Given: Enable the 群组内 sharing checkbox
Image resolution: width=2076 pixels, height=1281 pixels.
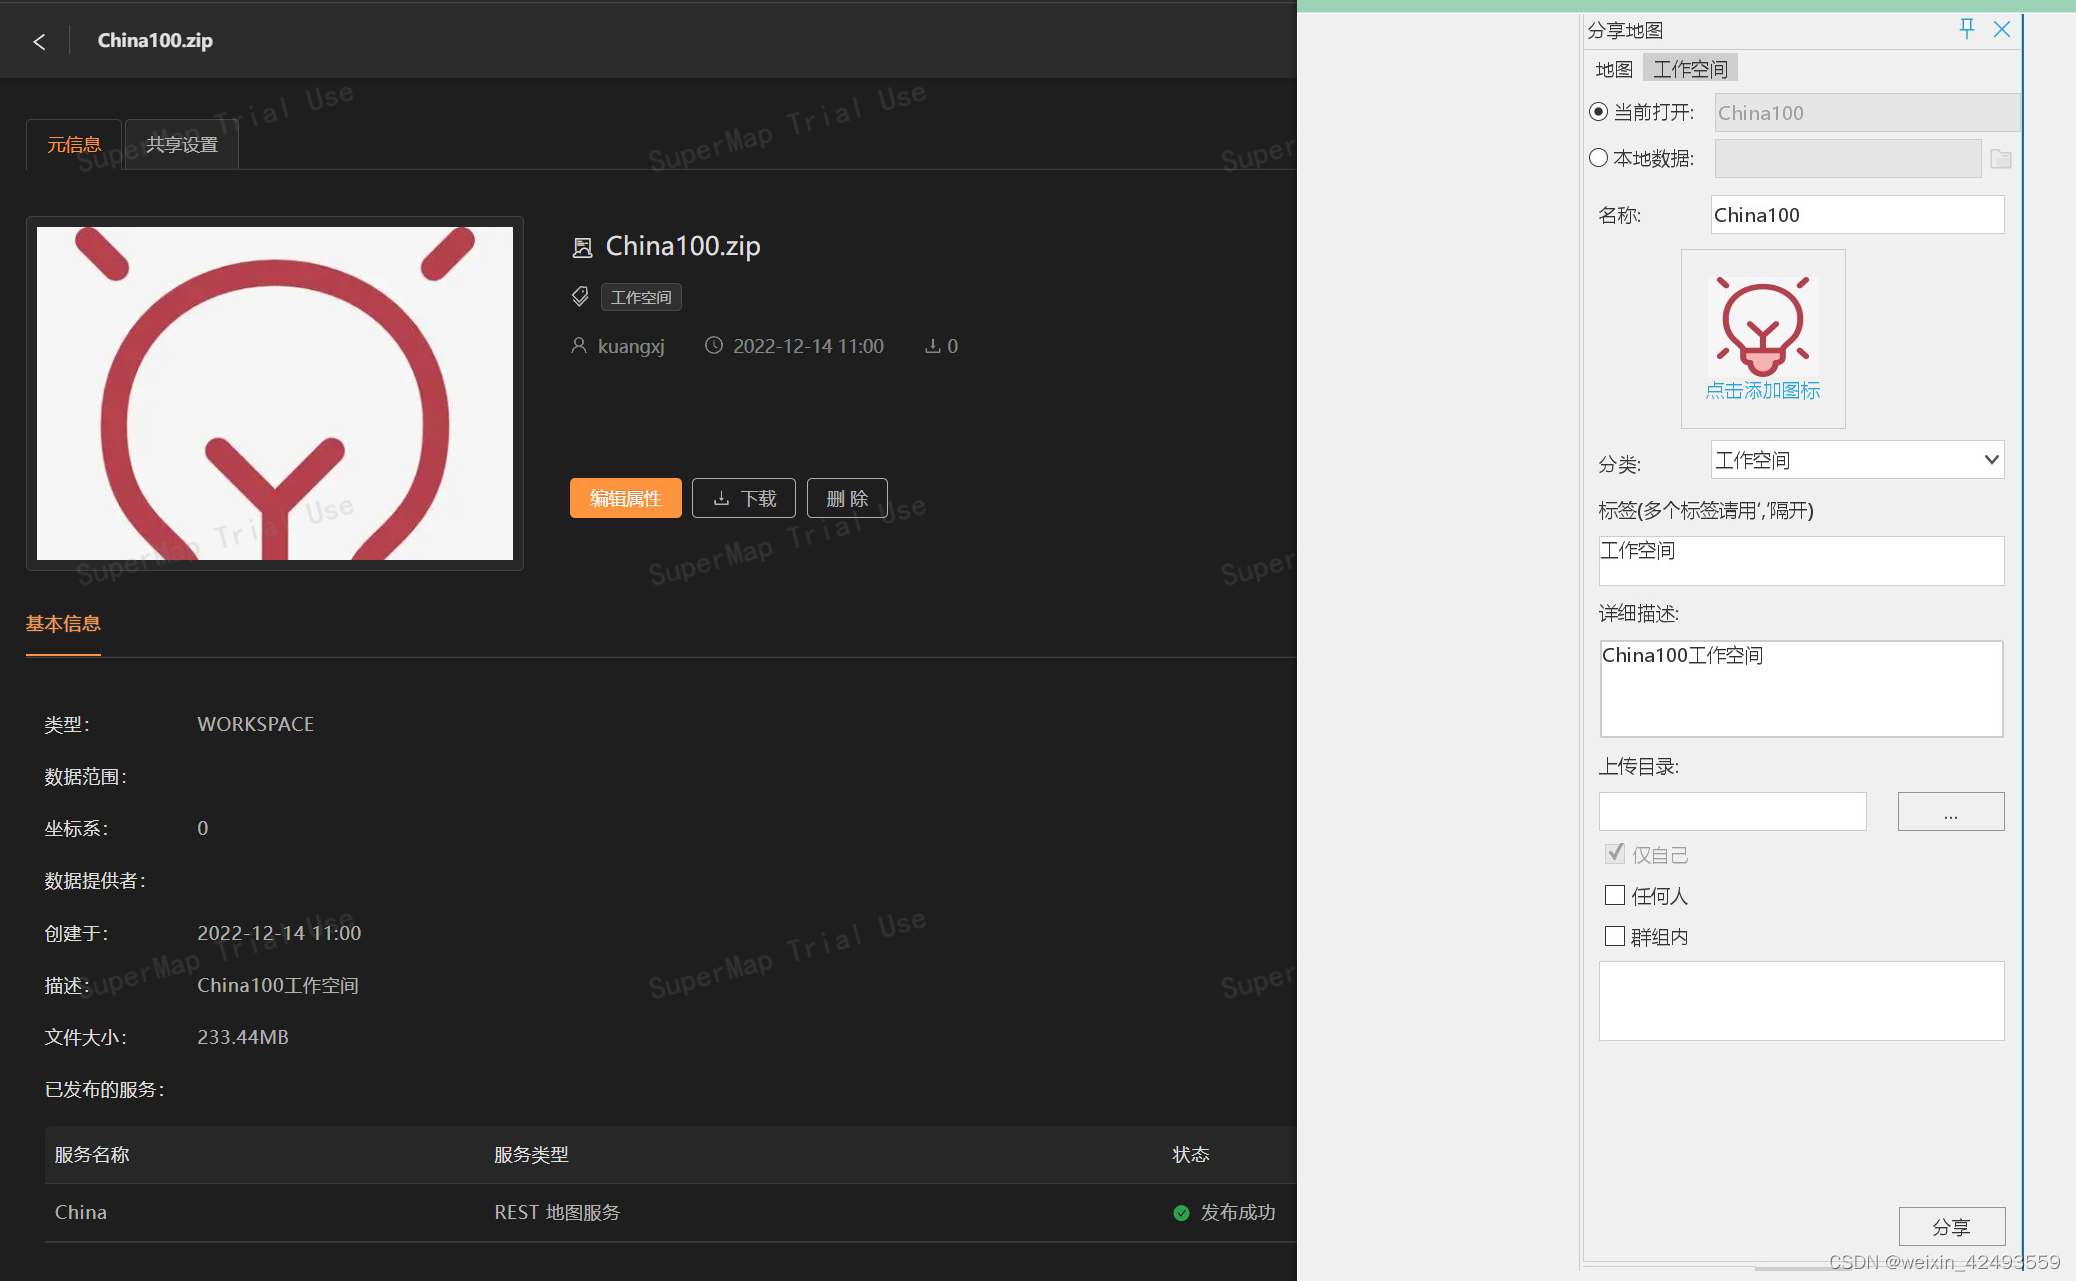Looking at the screenshot, I should point(1614,936).
